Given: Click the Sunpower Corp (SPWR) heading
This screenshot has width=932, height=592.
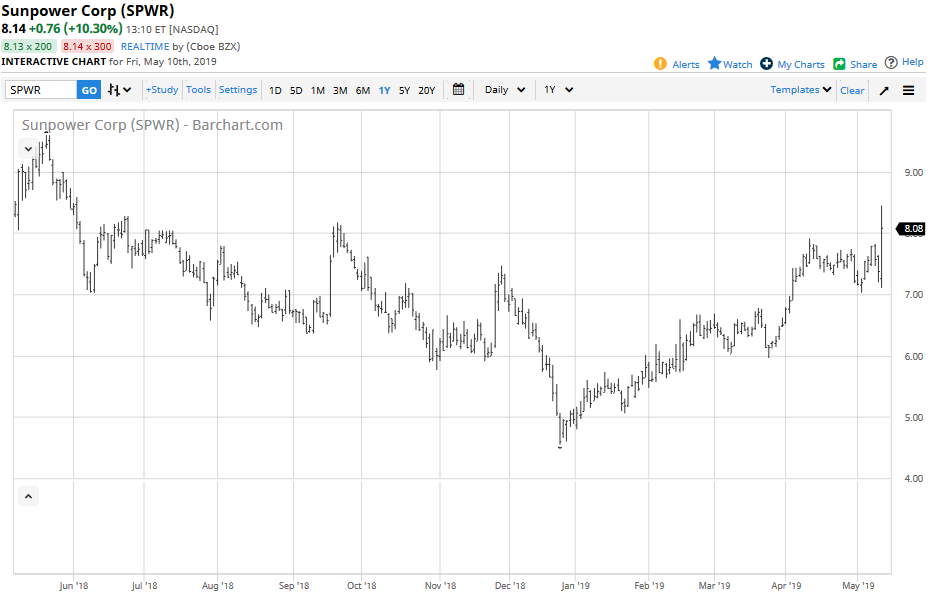Looking at the screenshot, I should (x=88, y=11).
